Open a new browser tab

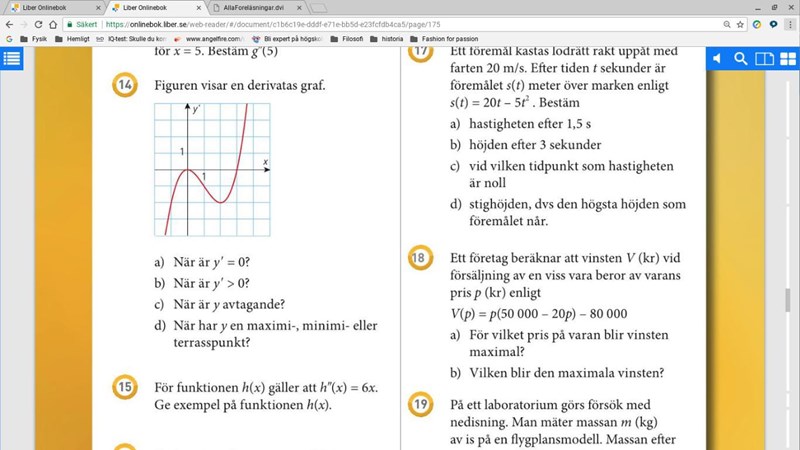(x=318, y=7)
